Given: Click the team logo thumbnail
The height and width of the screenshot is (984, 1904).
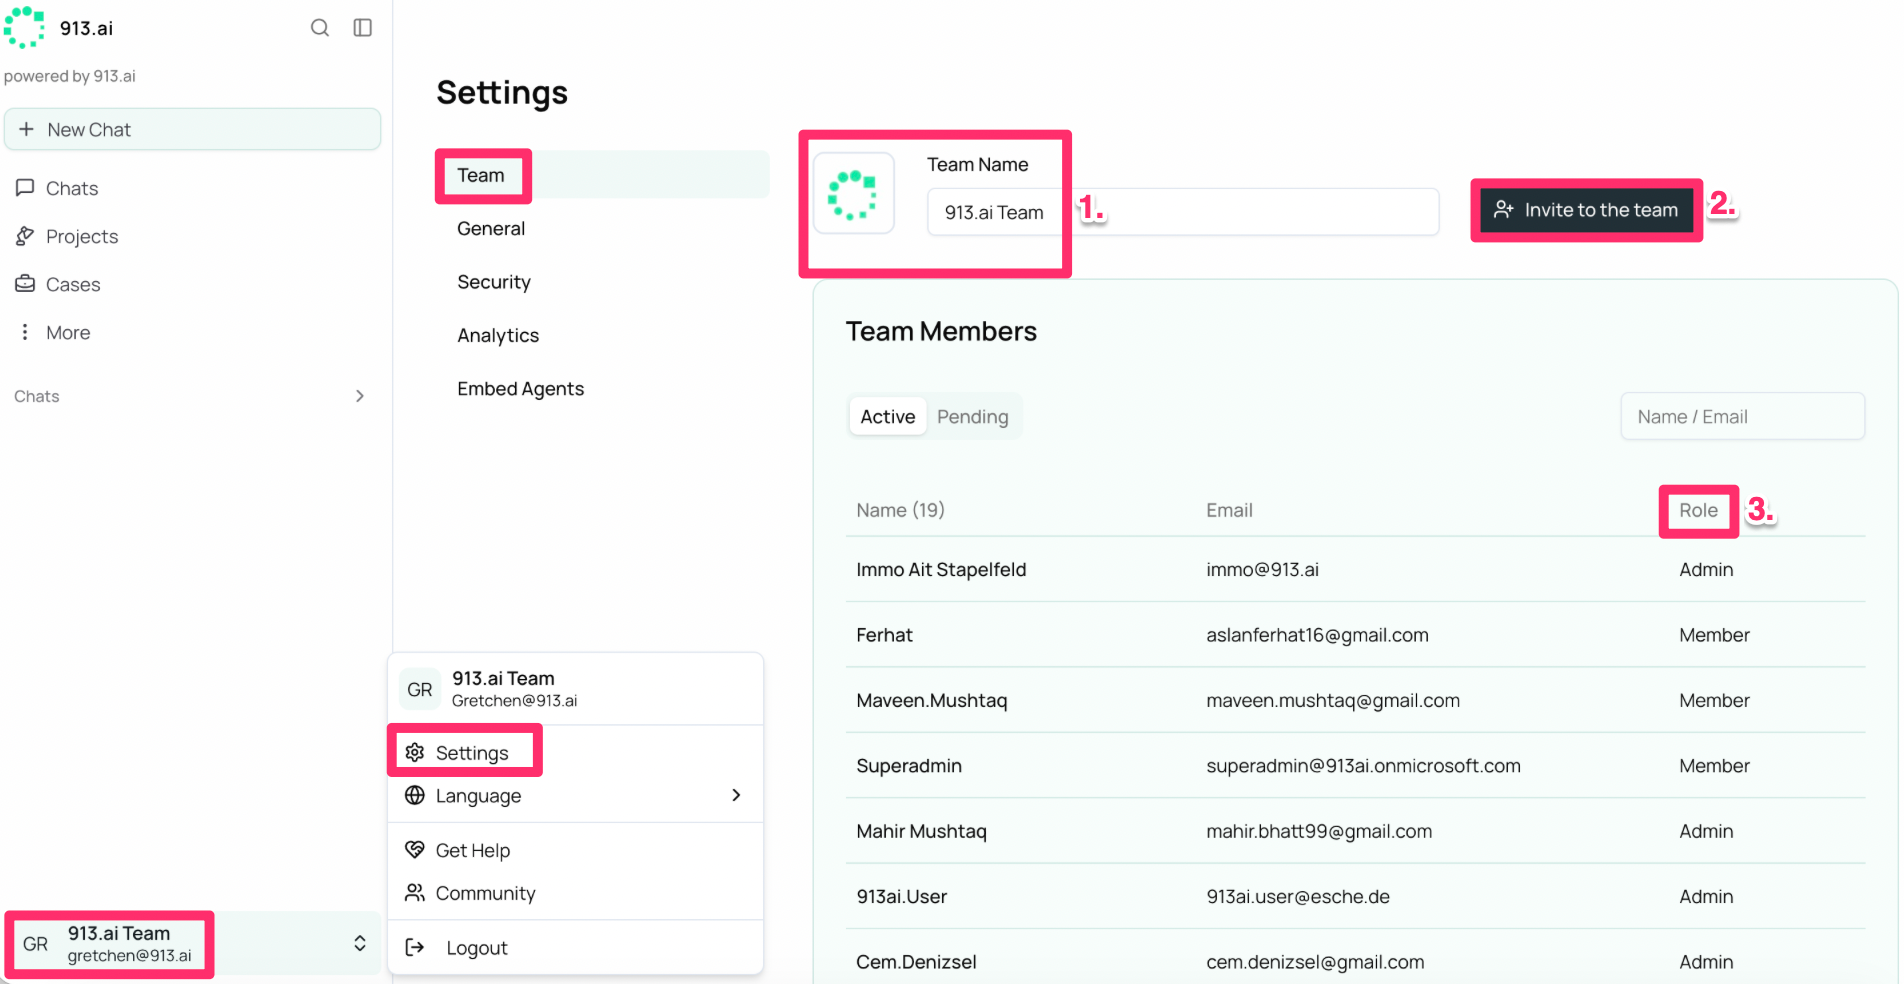Looking at the screenshot, I should (x=853, y=194).
